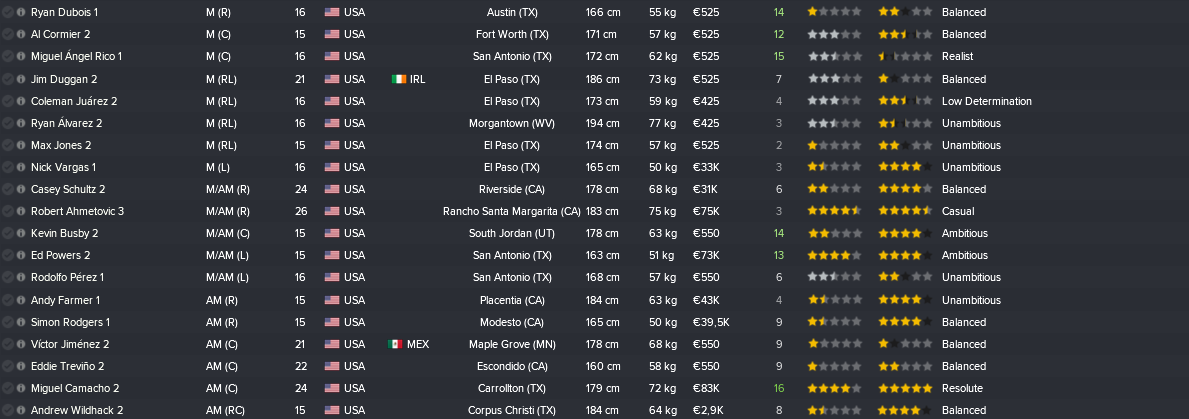Image resolution: width=1189 pixels, height=419 pixels.
Task: Click the info icon beside Ed Powers 2
Action: point(20,255)
